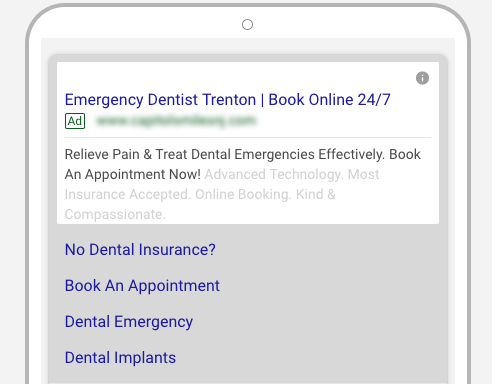Image resolution: width=492 pixels, height=384 pixels.
Task: Click the faded Insurance Accepted text
Action: click(128, 194)
